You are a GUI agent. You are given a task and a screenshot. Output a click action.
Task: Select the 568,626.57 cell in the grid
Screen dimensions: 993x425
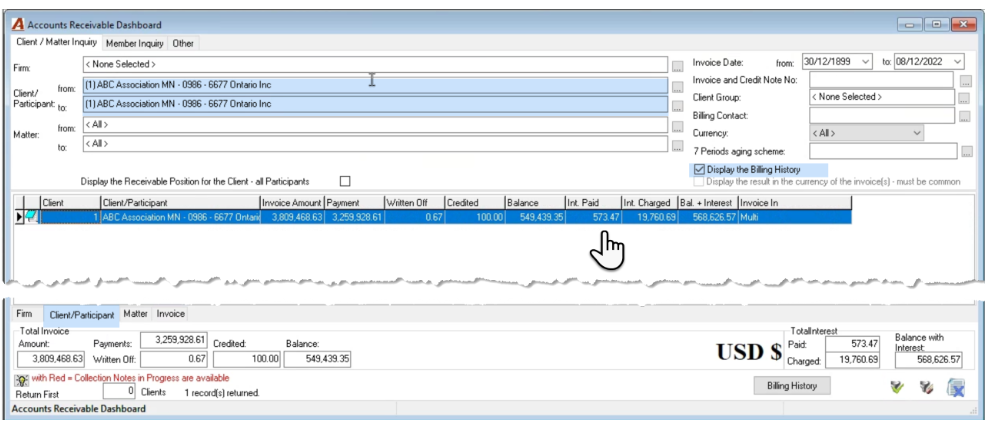(x=707, y=217)
